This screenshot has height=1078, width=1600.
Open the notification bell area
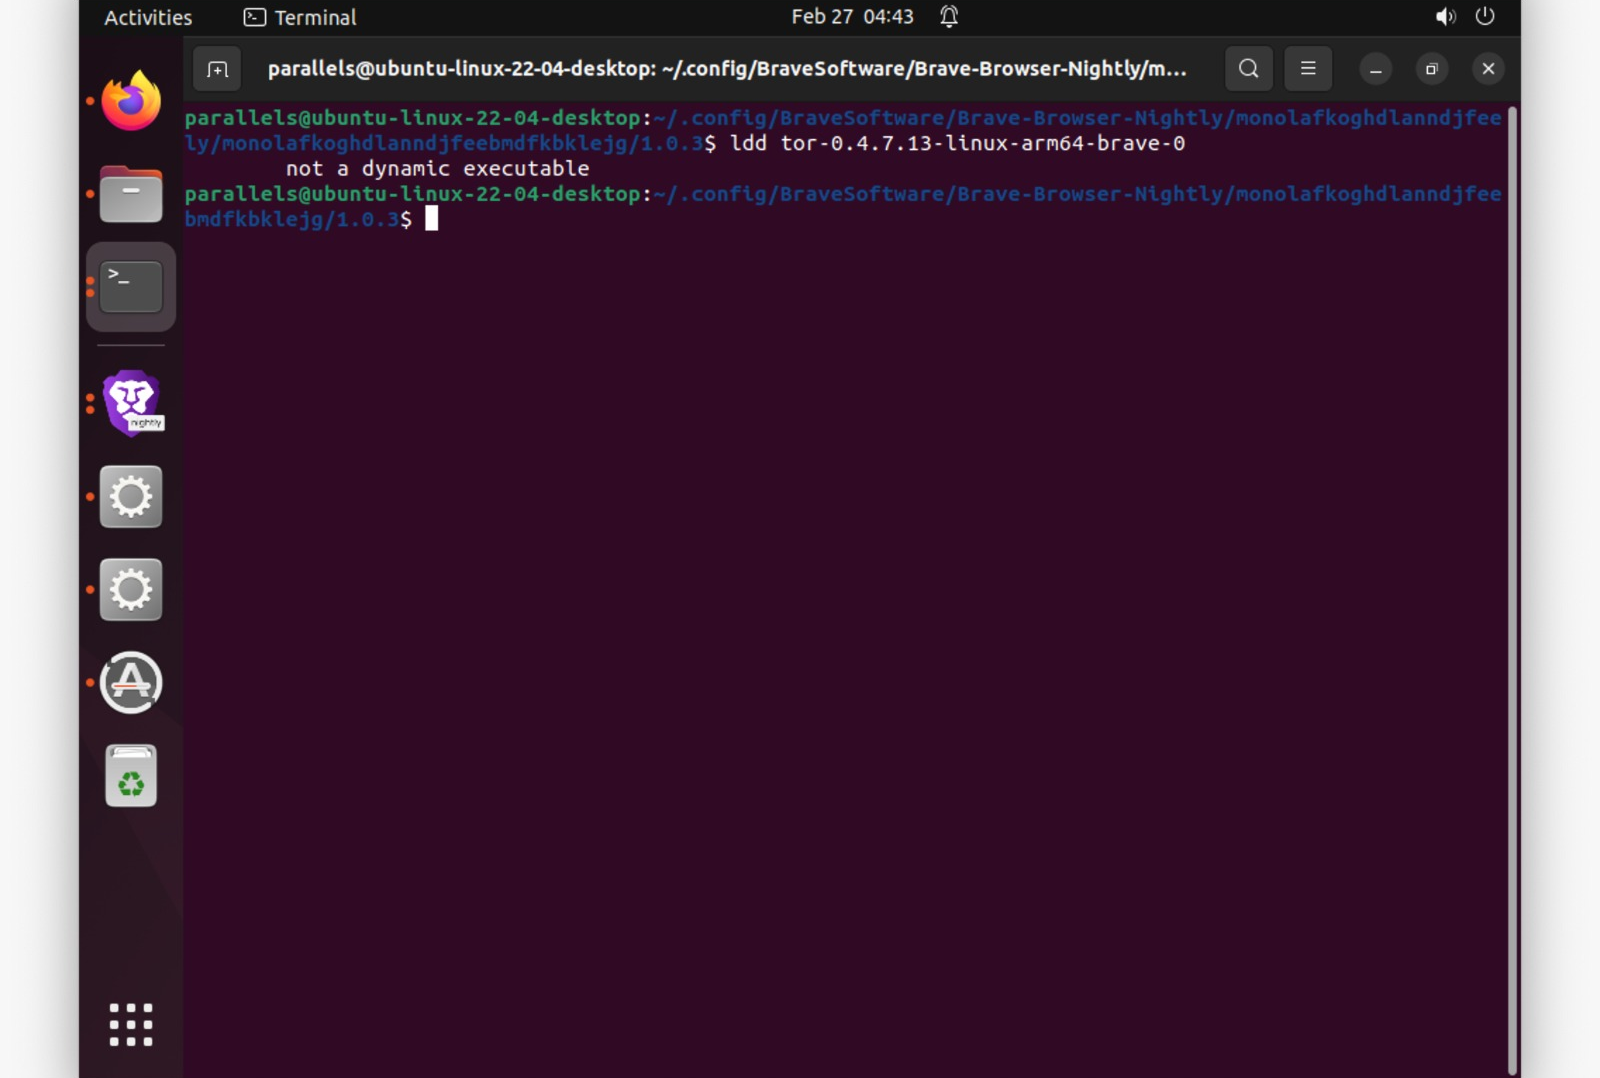948,16
